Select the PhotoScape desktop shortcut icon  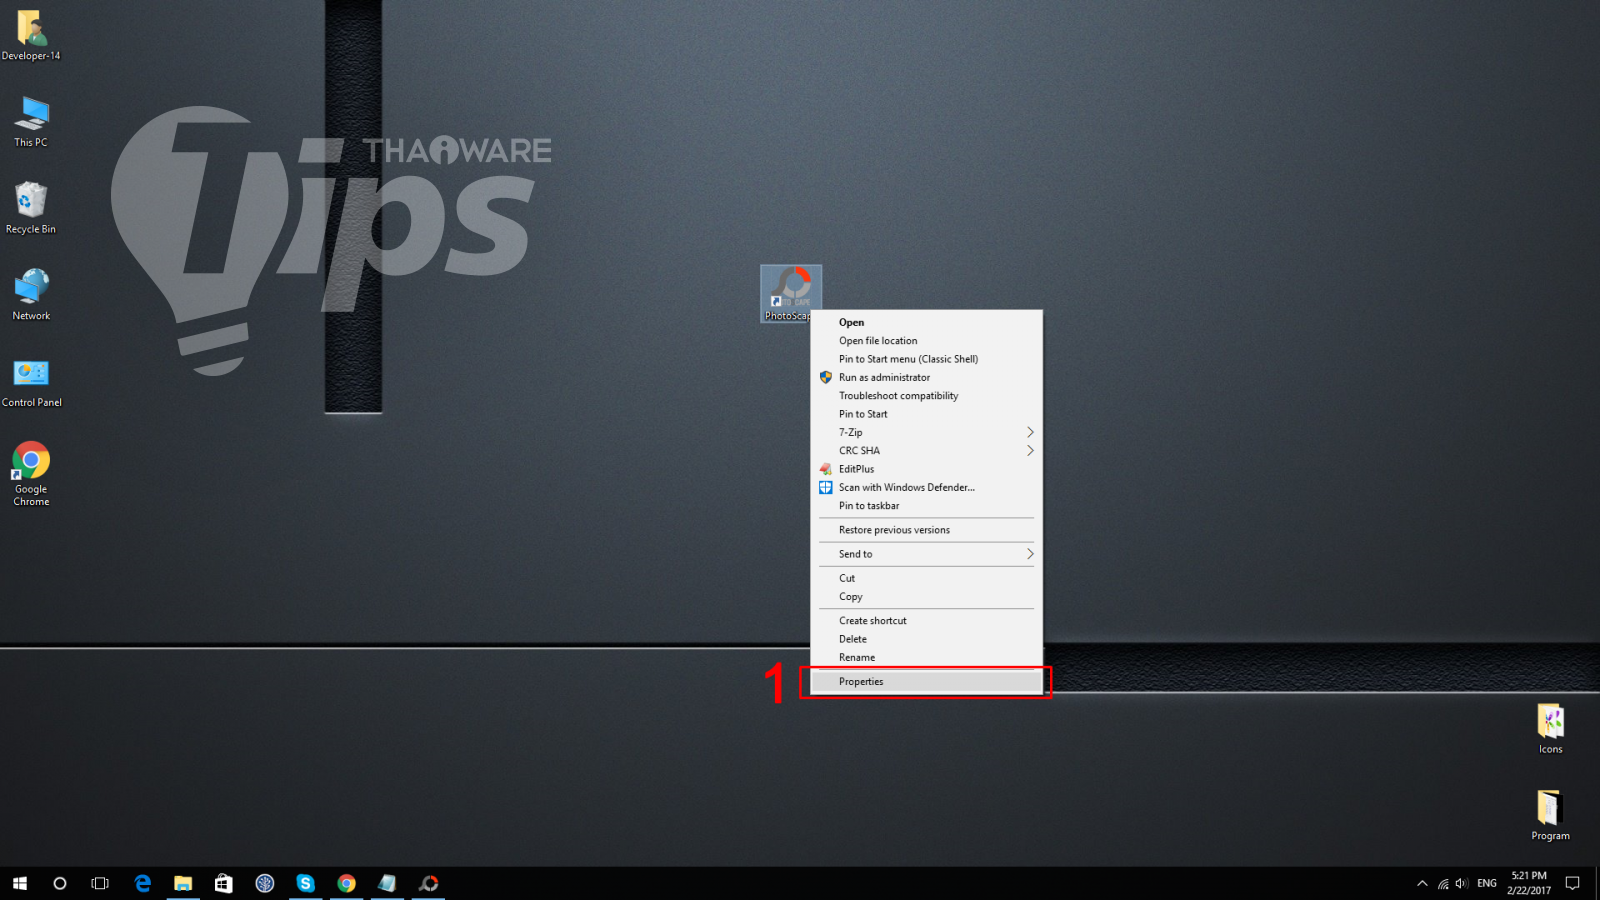coord(791,293)
